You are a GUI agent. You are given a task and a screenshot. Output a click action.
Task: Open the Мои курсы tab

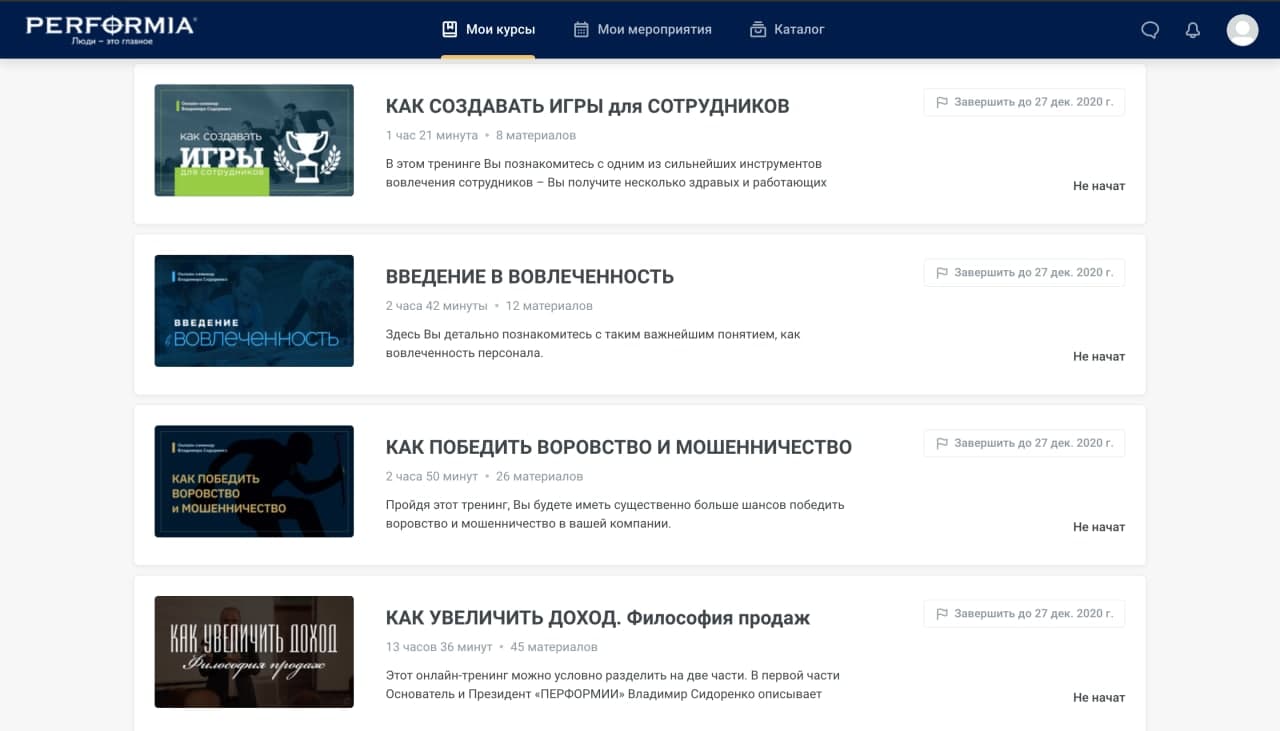pos(488,29)
